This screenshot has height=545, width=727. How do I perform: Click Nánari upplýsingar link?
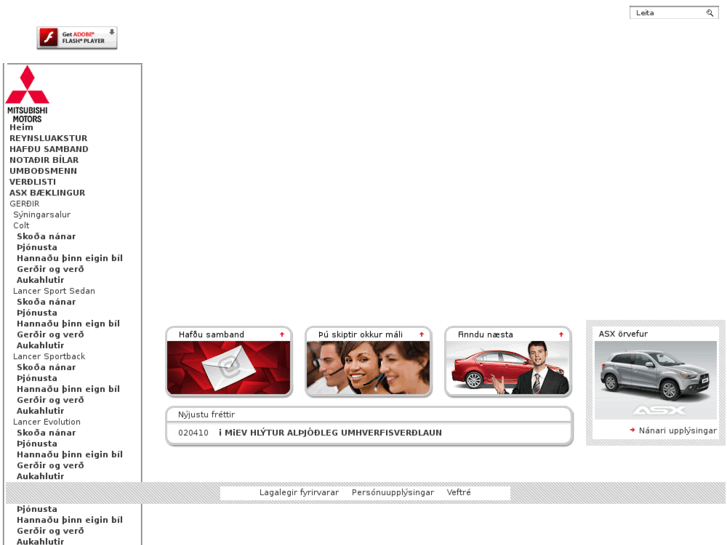(677, 430)
